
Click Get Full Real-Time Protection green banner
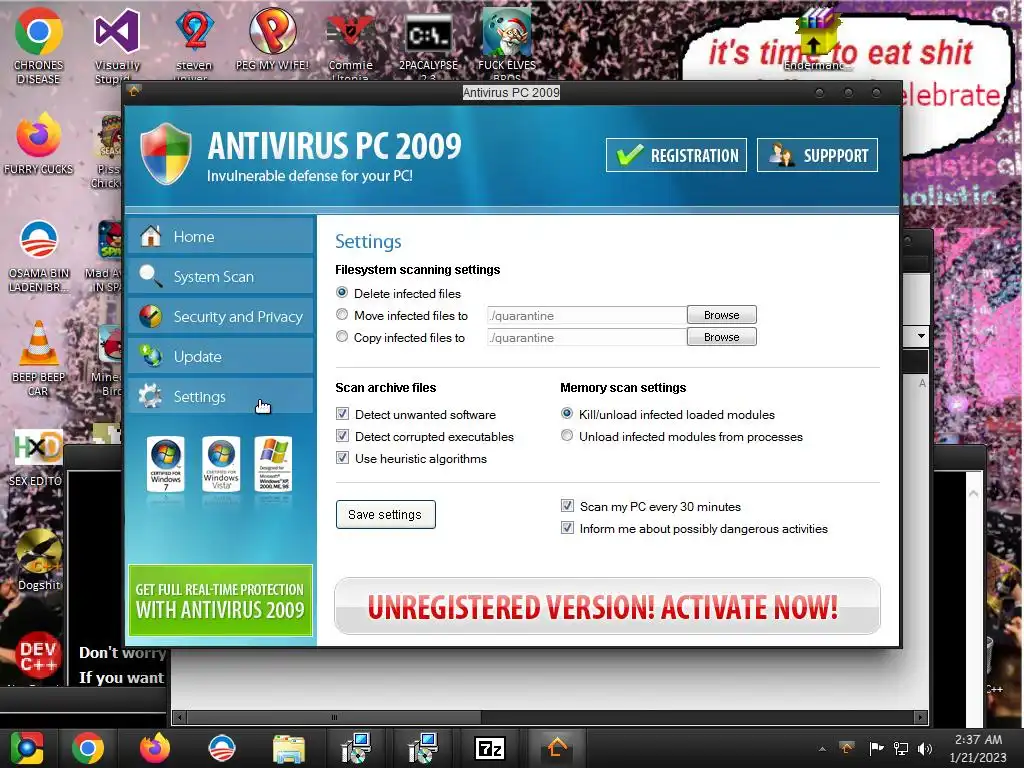click(x=221, y=600)
